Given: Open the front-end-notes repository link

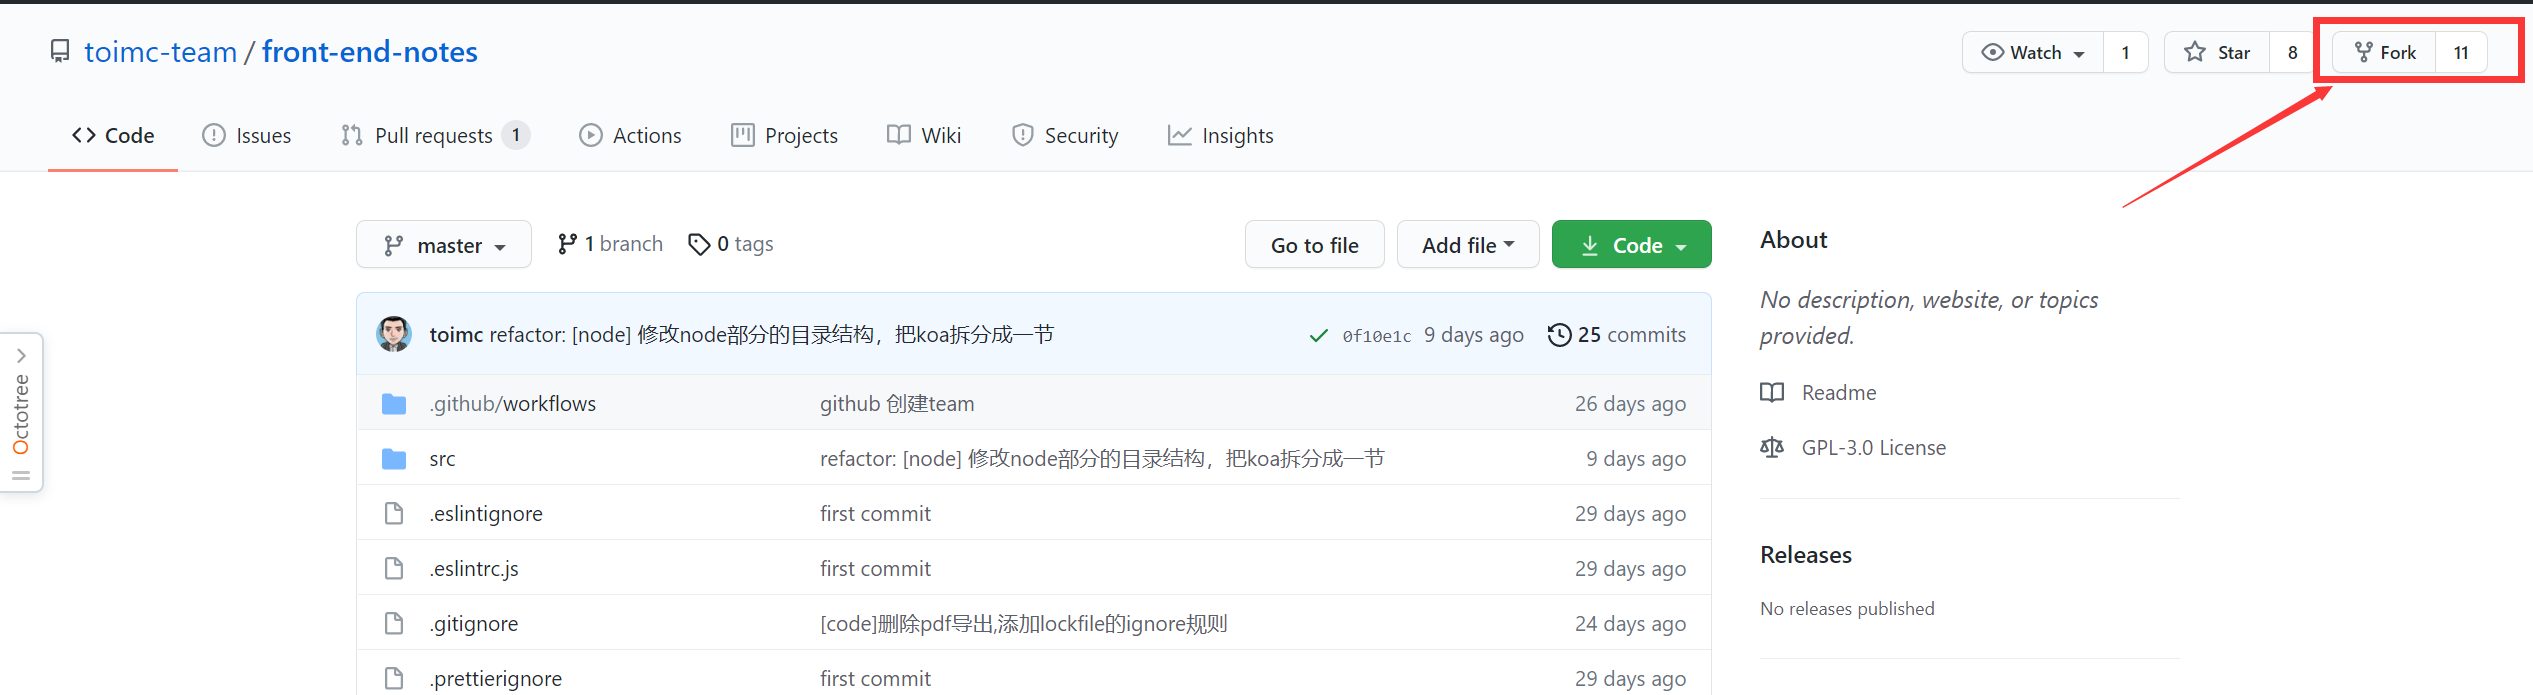Looking at the screenshot, I should pos(370,52).
